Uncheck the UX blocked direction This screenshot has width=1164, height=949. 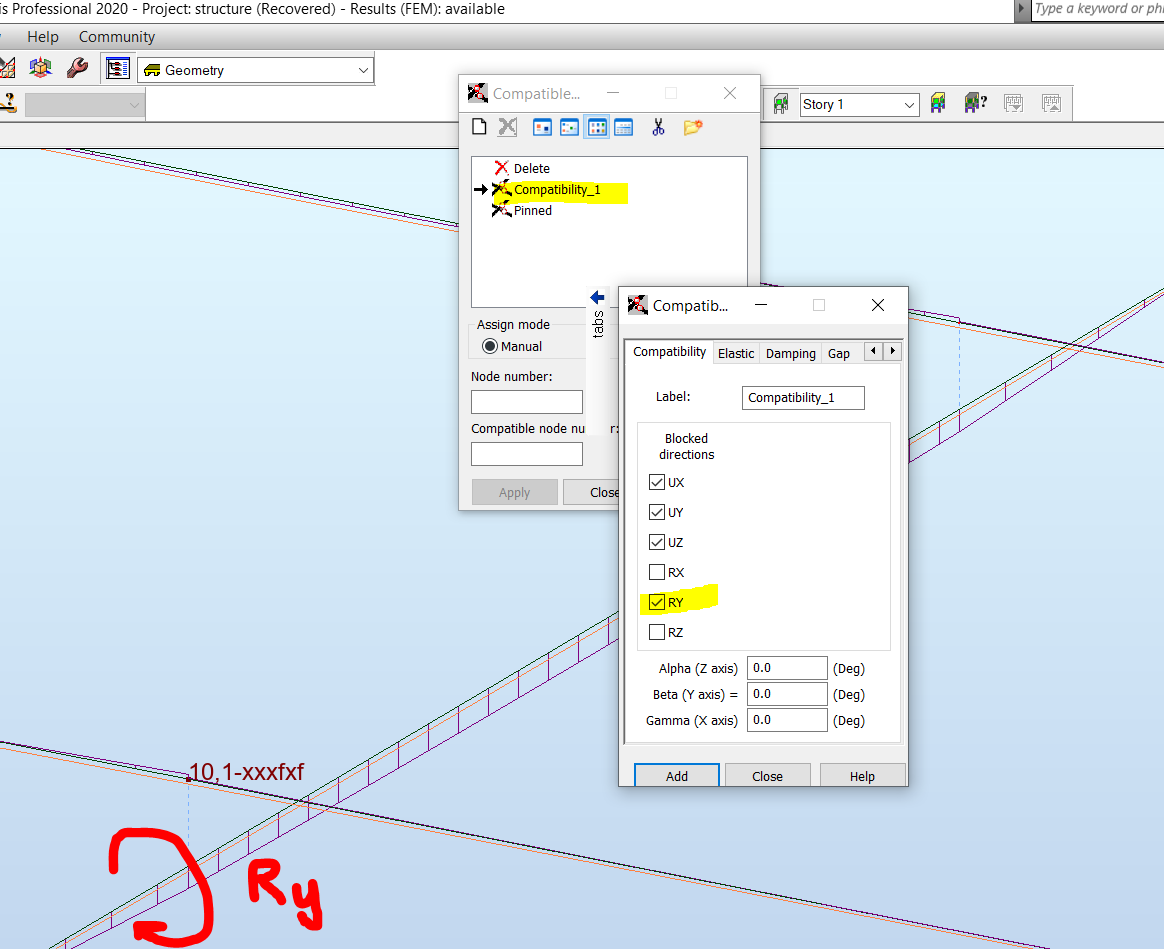656,482
